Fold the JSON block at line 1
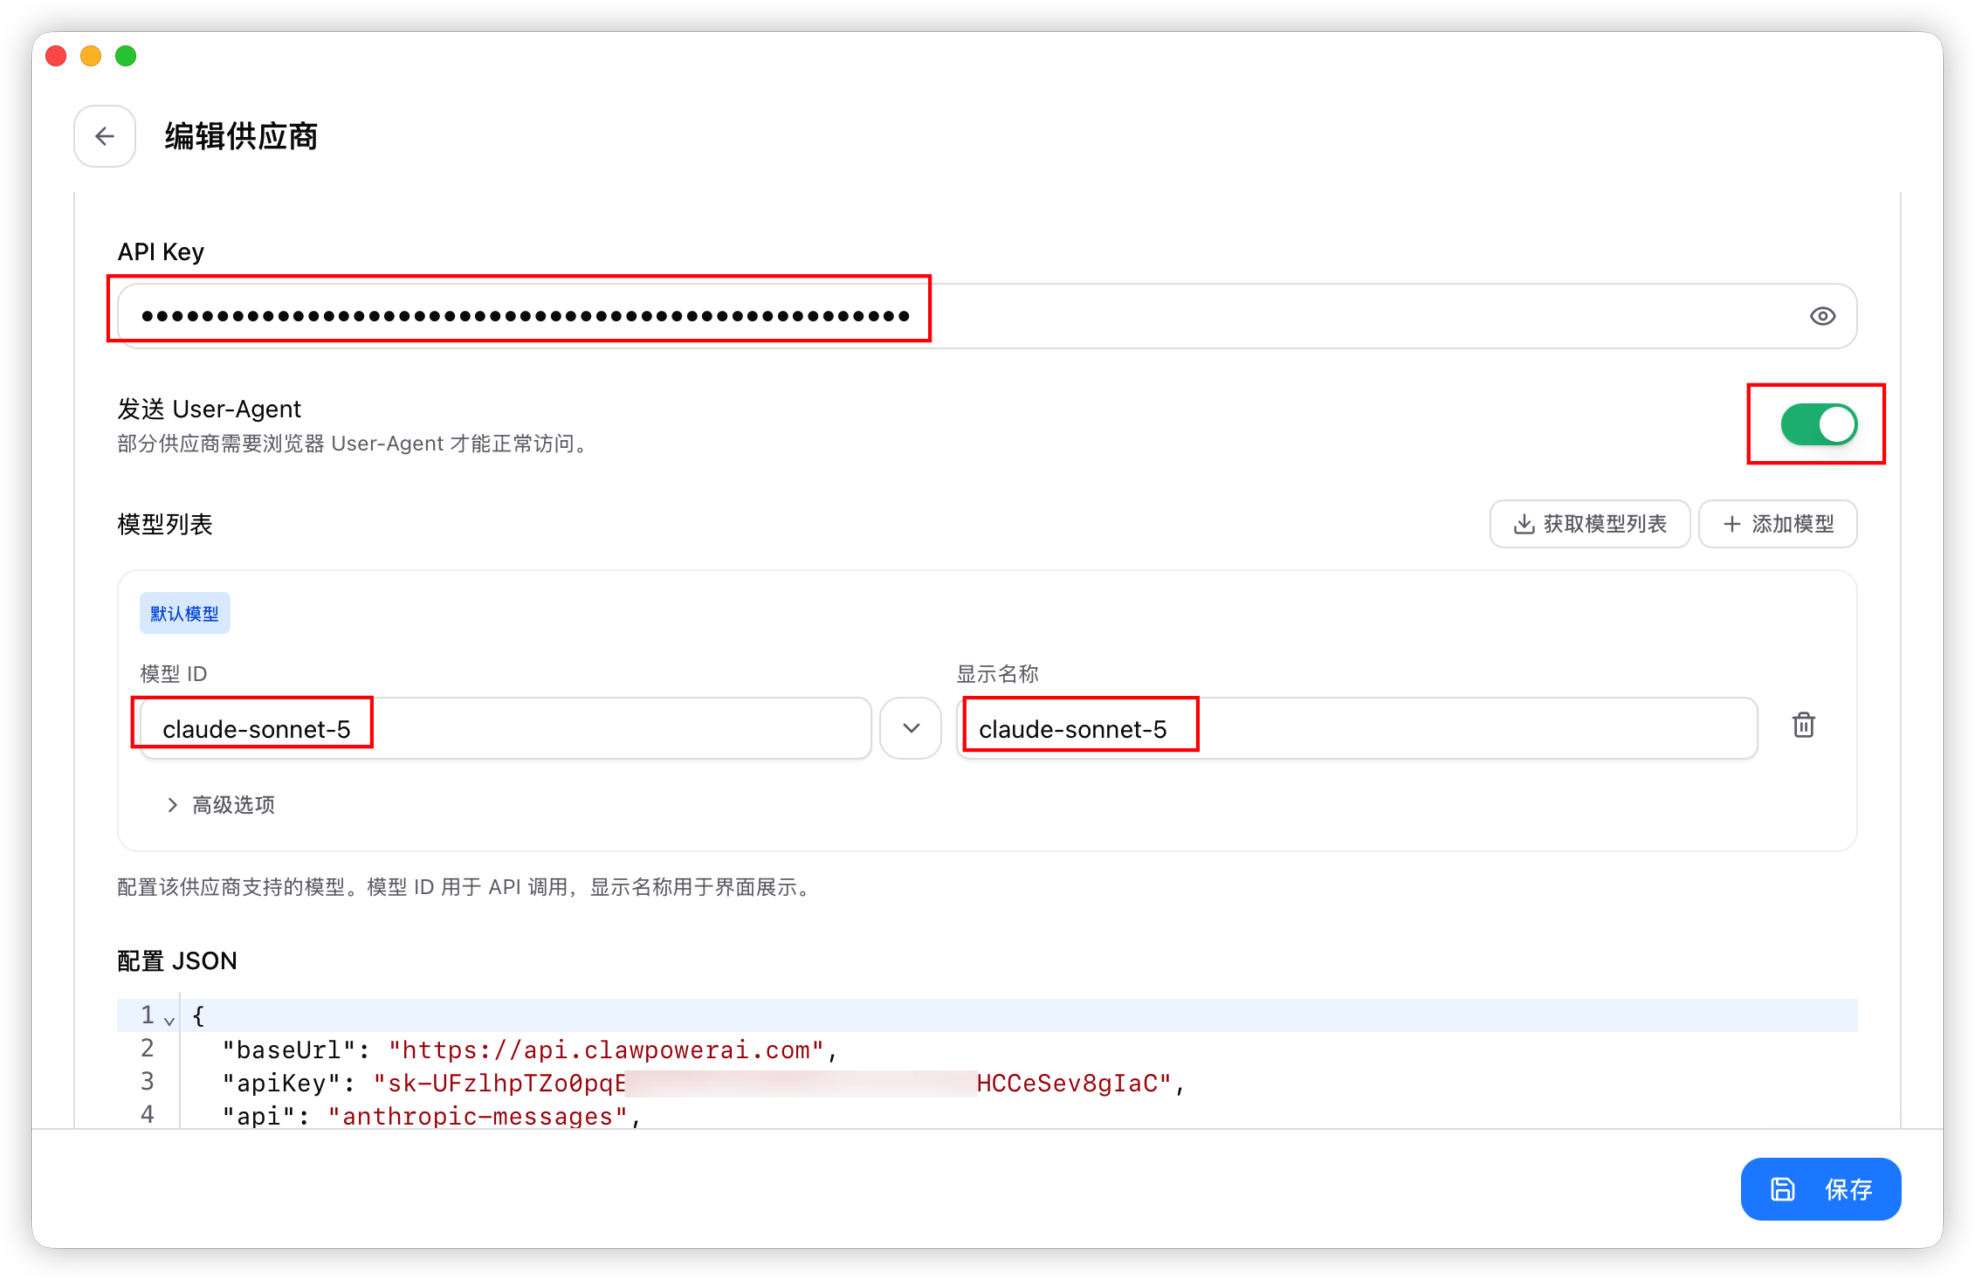The height and width of the screenshot is (1280, 1975). point(169,1020)
